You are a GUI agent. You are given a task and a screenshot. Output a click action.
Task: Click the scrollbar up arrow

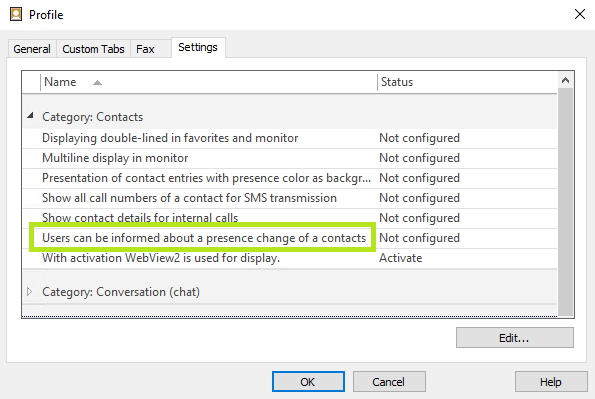565,80
